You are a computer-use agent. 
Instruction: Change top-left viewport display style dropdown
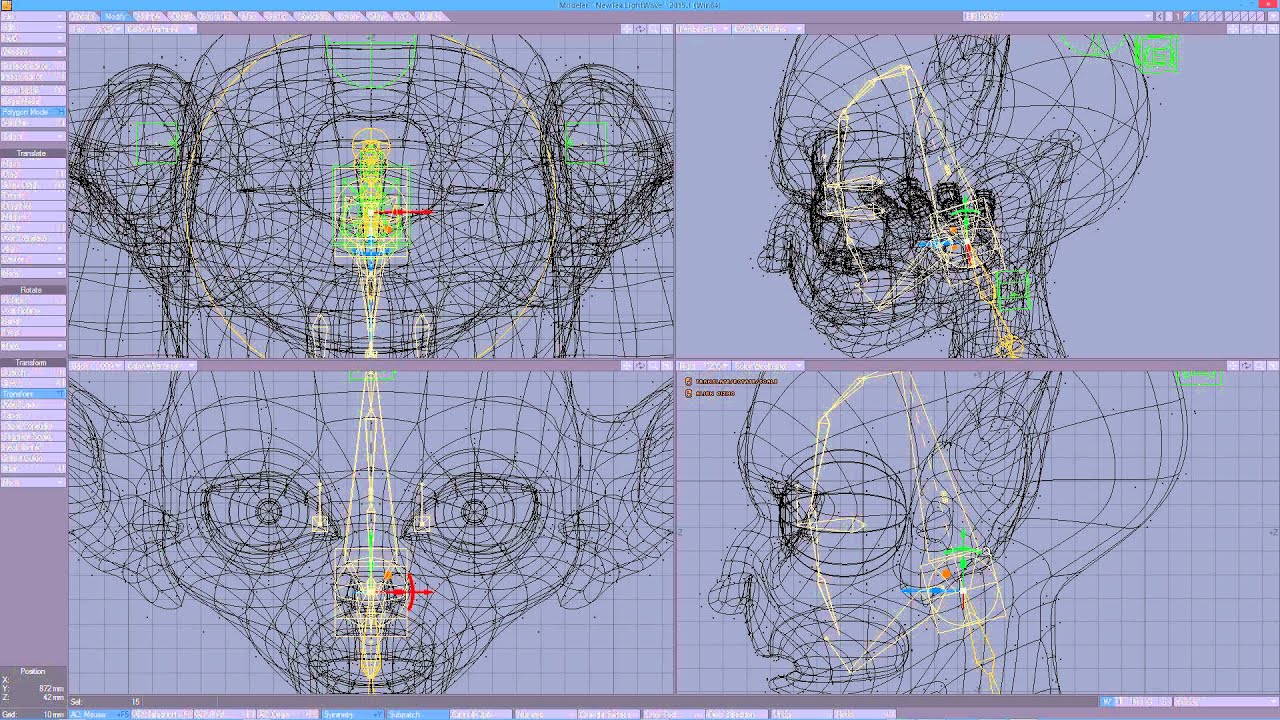tap(161, 29)
